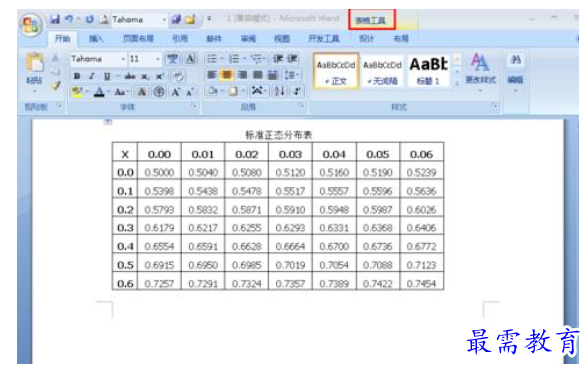This screenshot has height=373, width=588.
Task: Increase the paragraph indent
Action: point(293,59)
